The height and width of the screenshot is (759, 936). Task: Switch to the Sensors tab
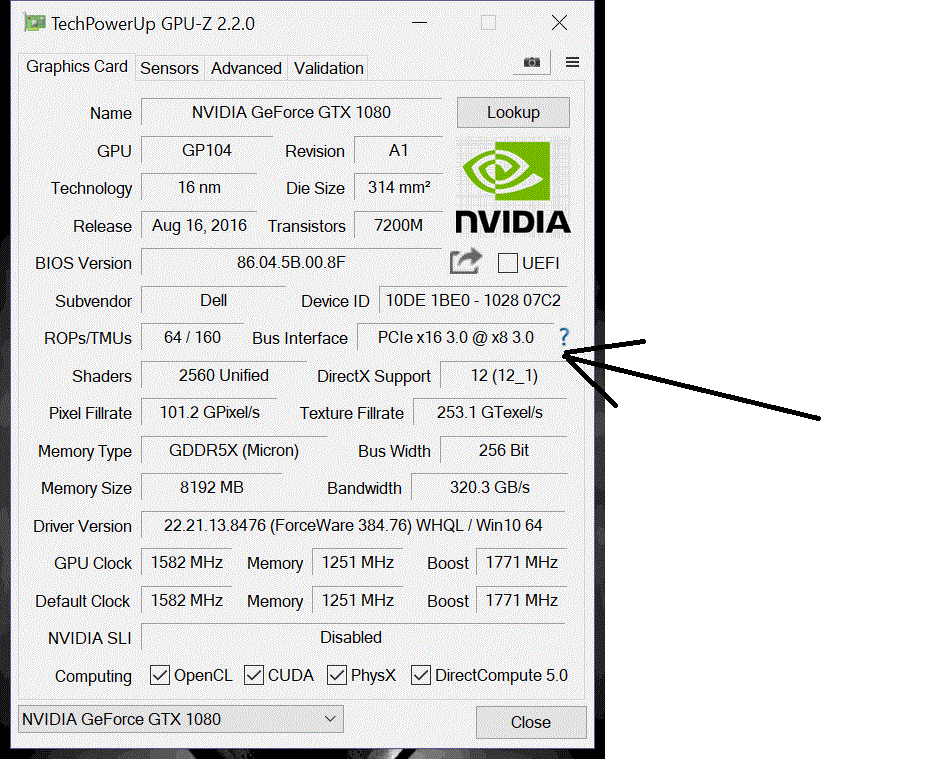click(x=169, y=68)
